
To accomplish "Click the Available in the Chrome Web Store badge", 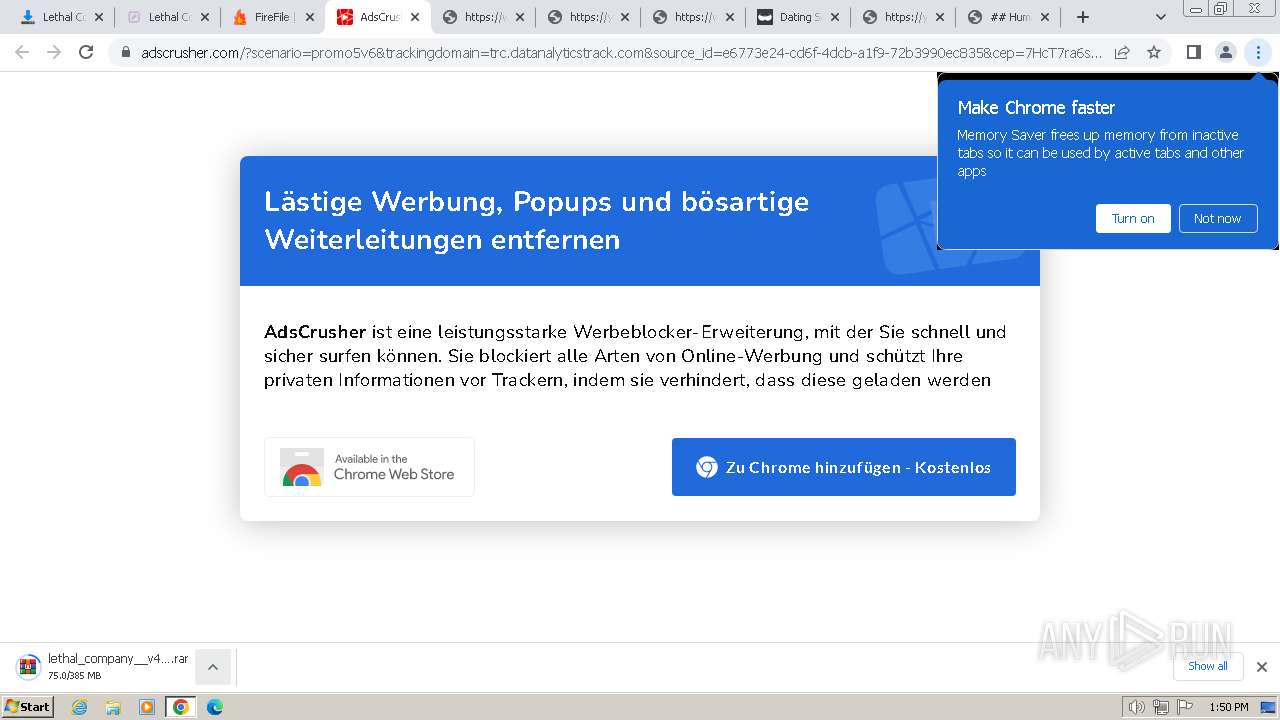I will click(x=369, y=467).
